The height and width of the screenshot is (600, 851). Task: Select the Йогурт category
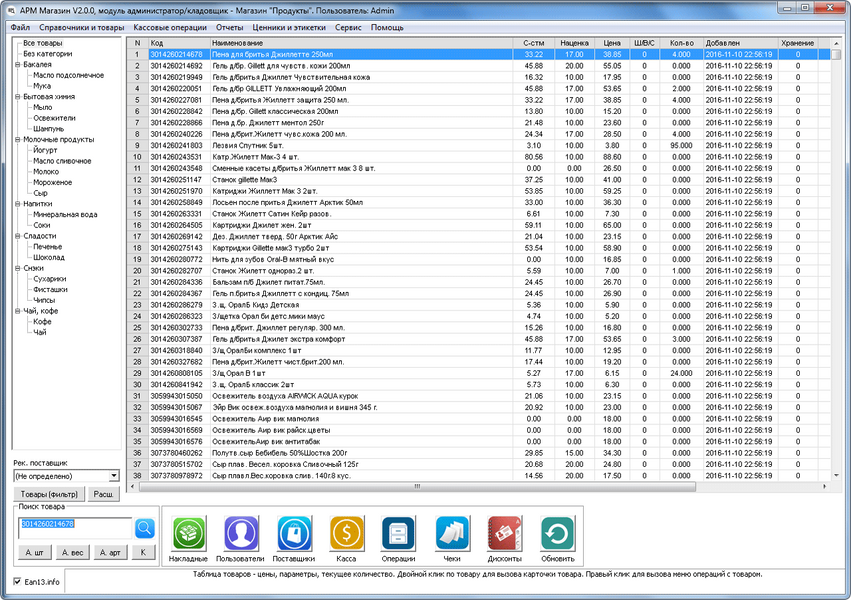point(45,150)
